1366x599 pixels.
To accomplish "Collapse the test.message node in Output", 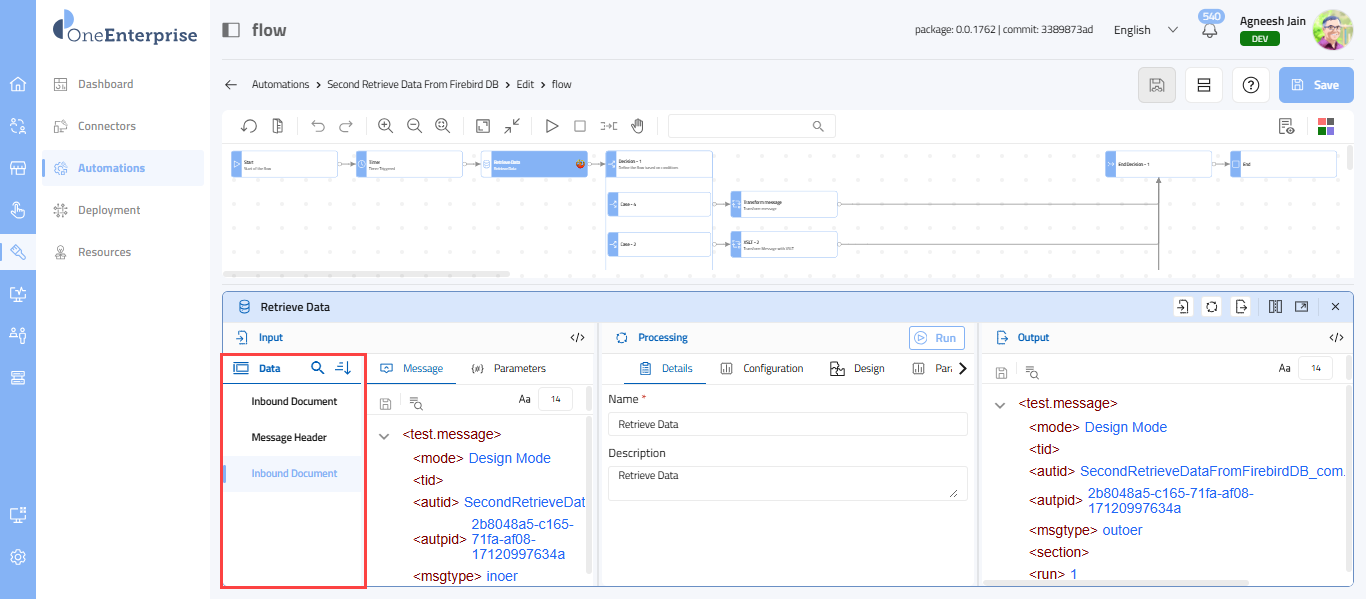I will point(999,405).
